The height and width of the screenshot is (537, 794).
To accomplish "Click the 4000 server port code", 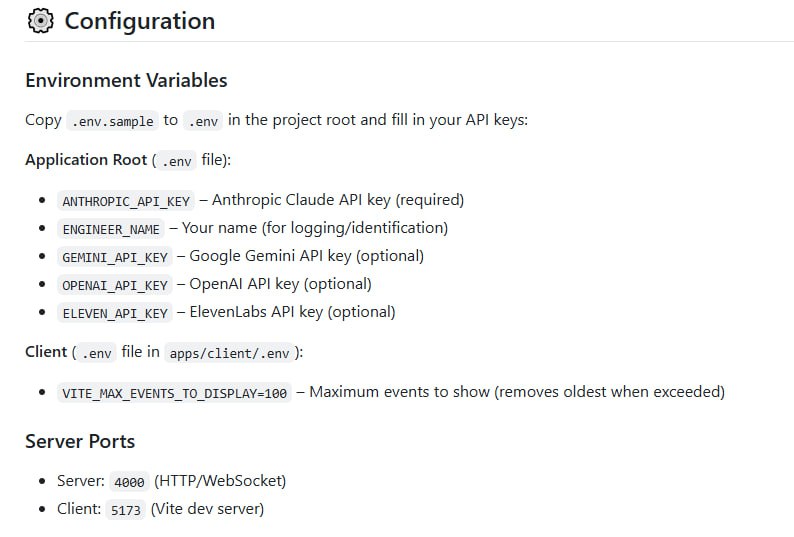I will pyautogui.click(x=128, y=482).
